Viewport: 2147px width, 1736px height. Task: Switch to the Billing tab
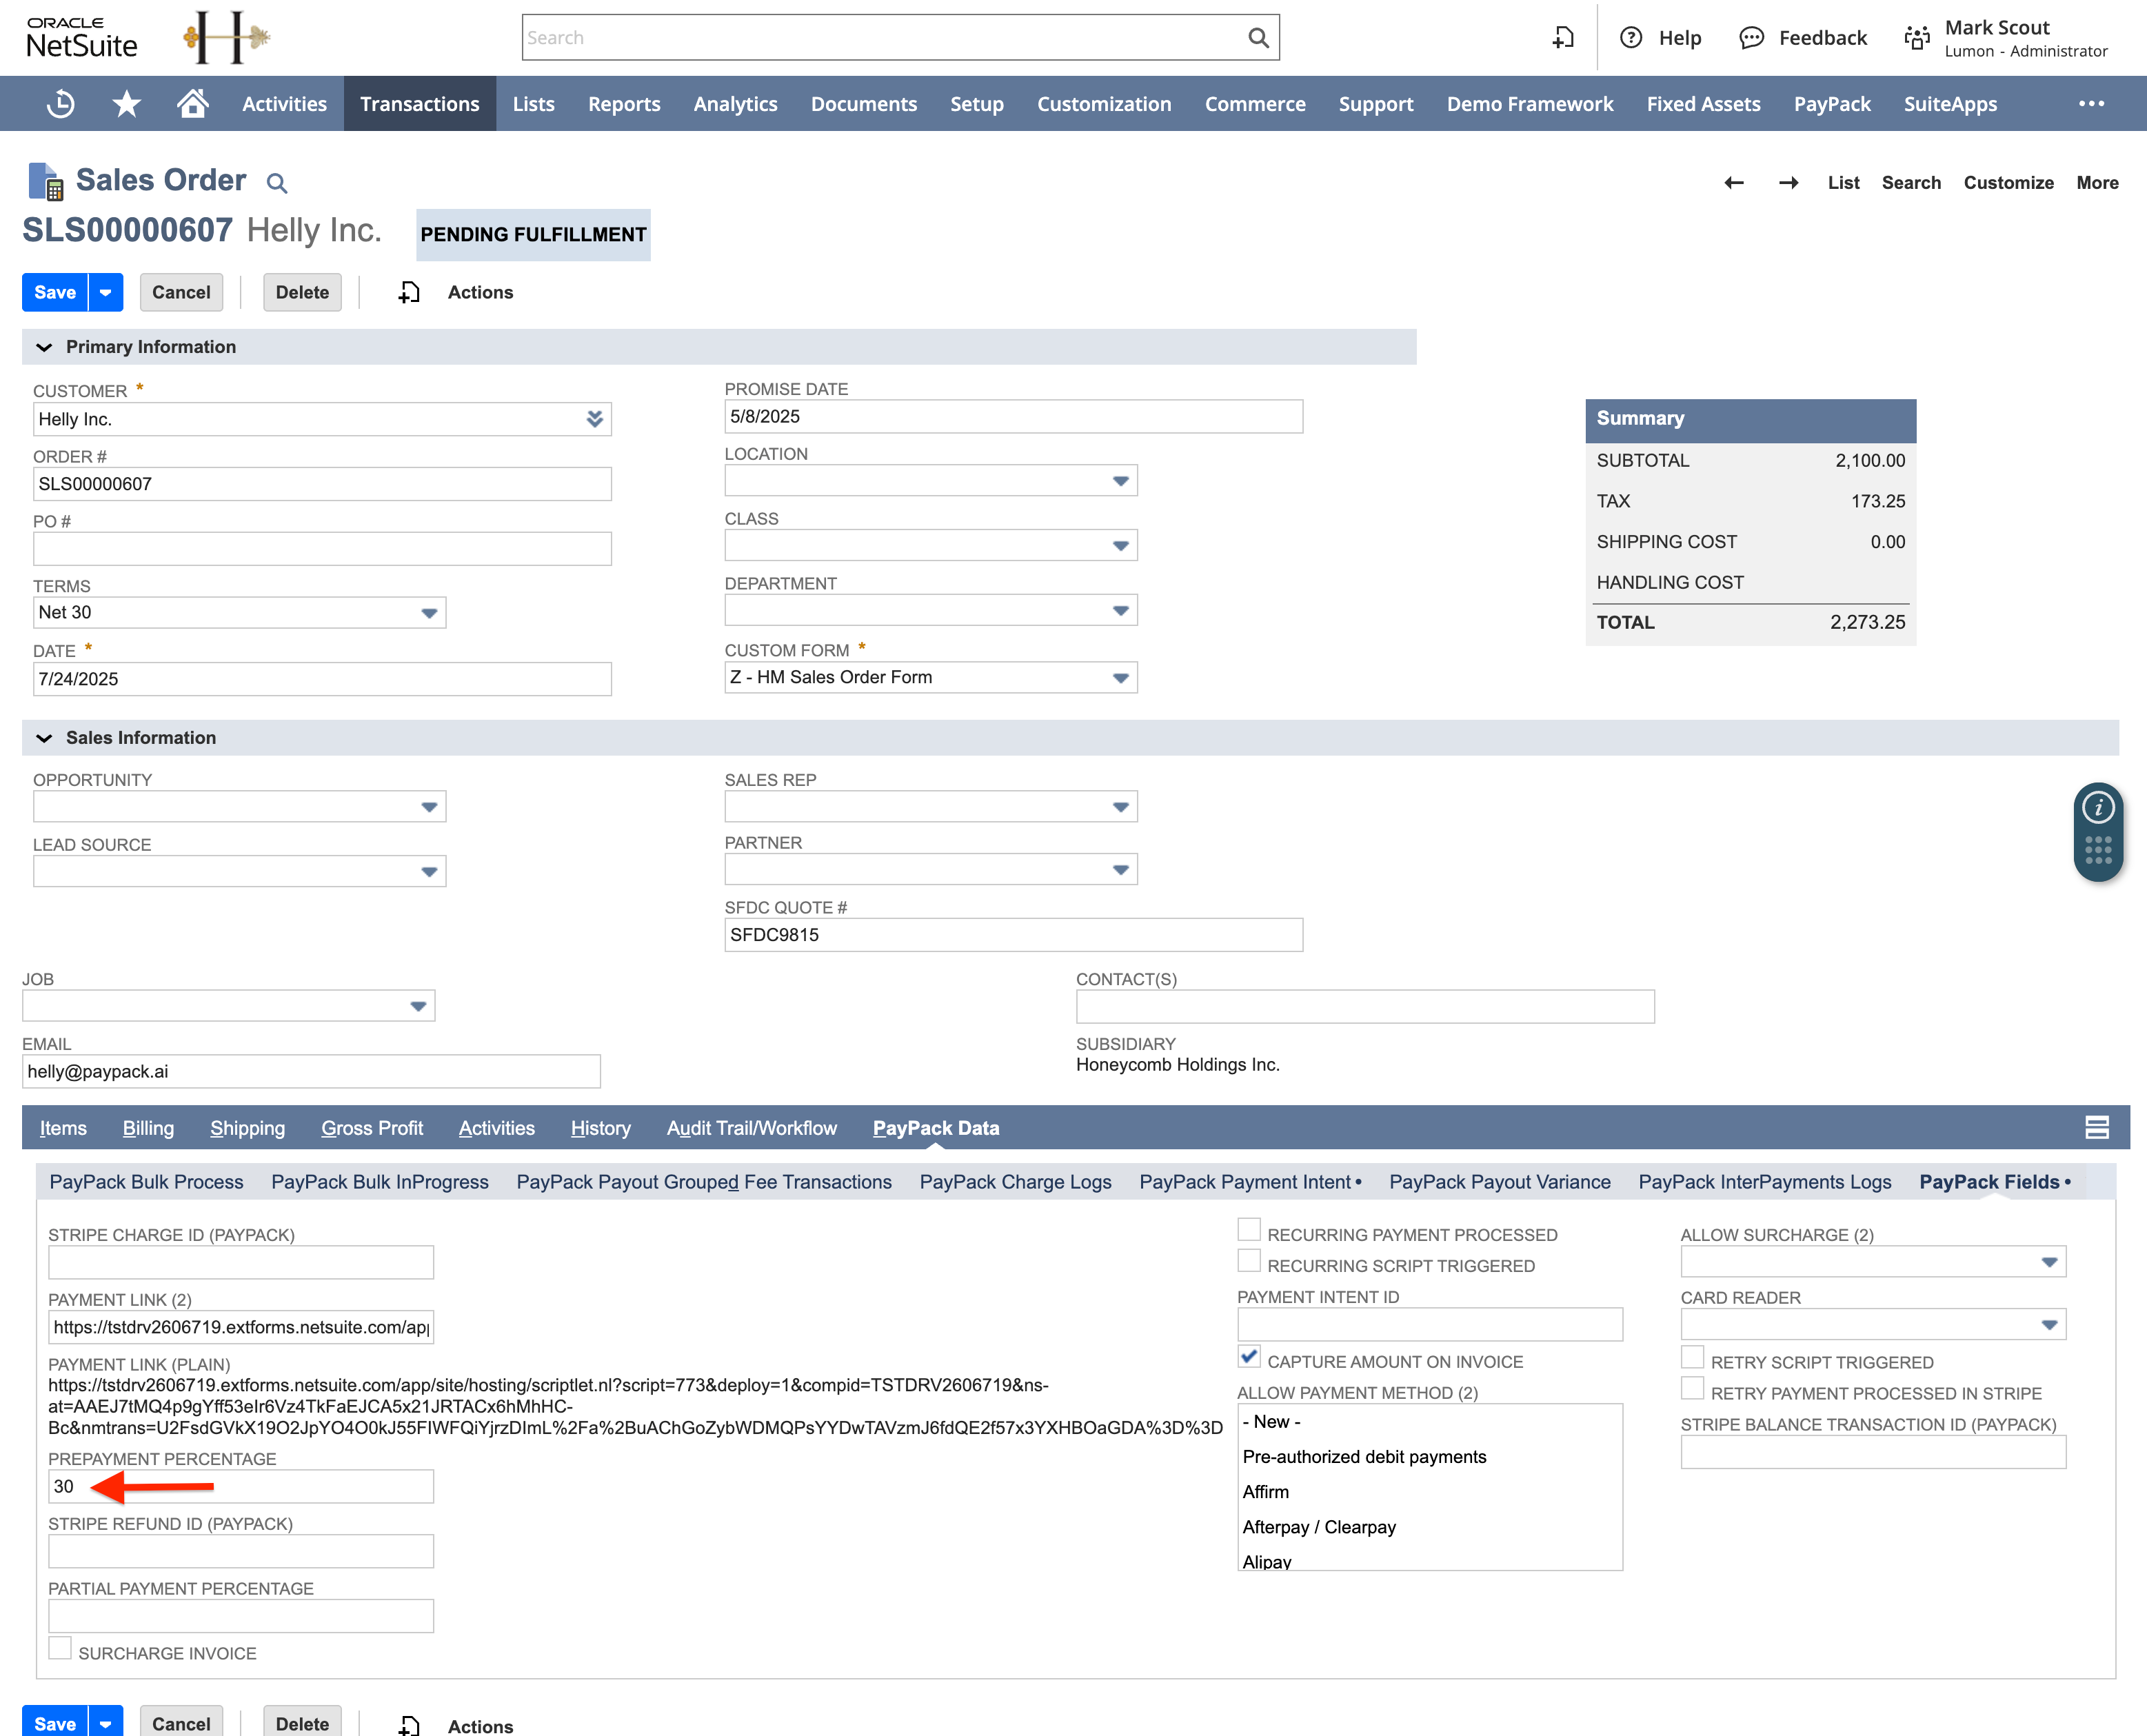point(148,1128)
